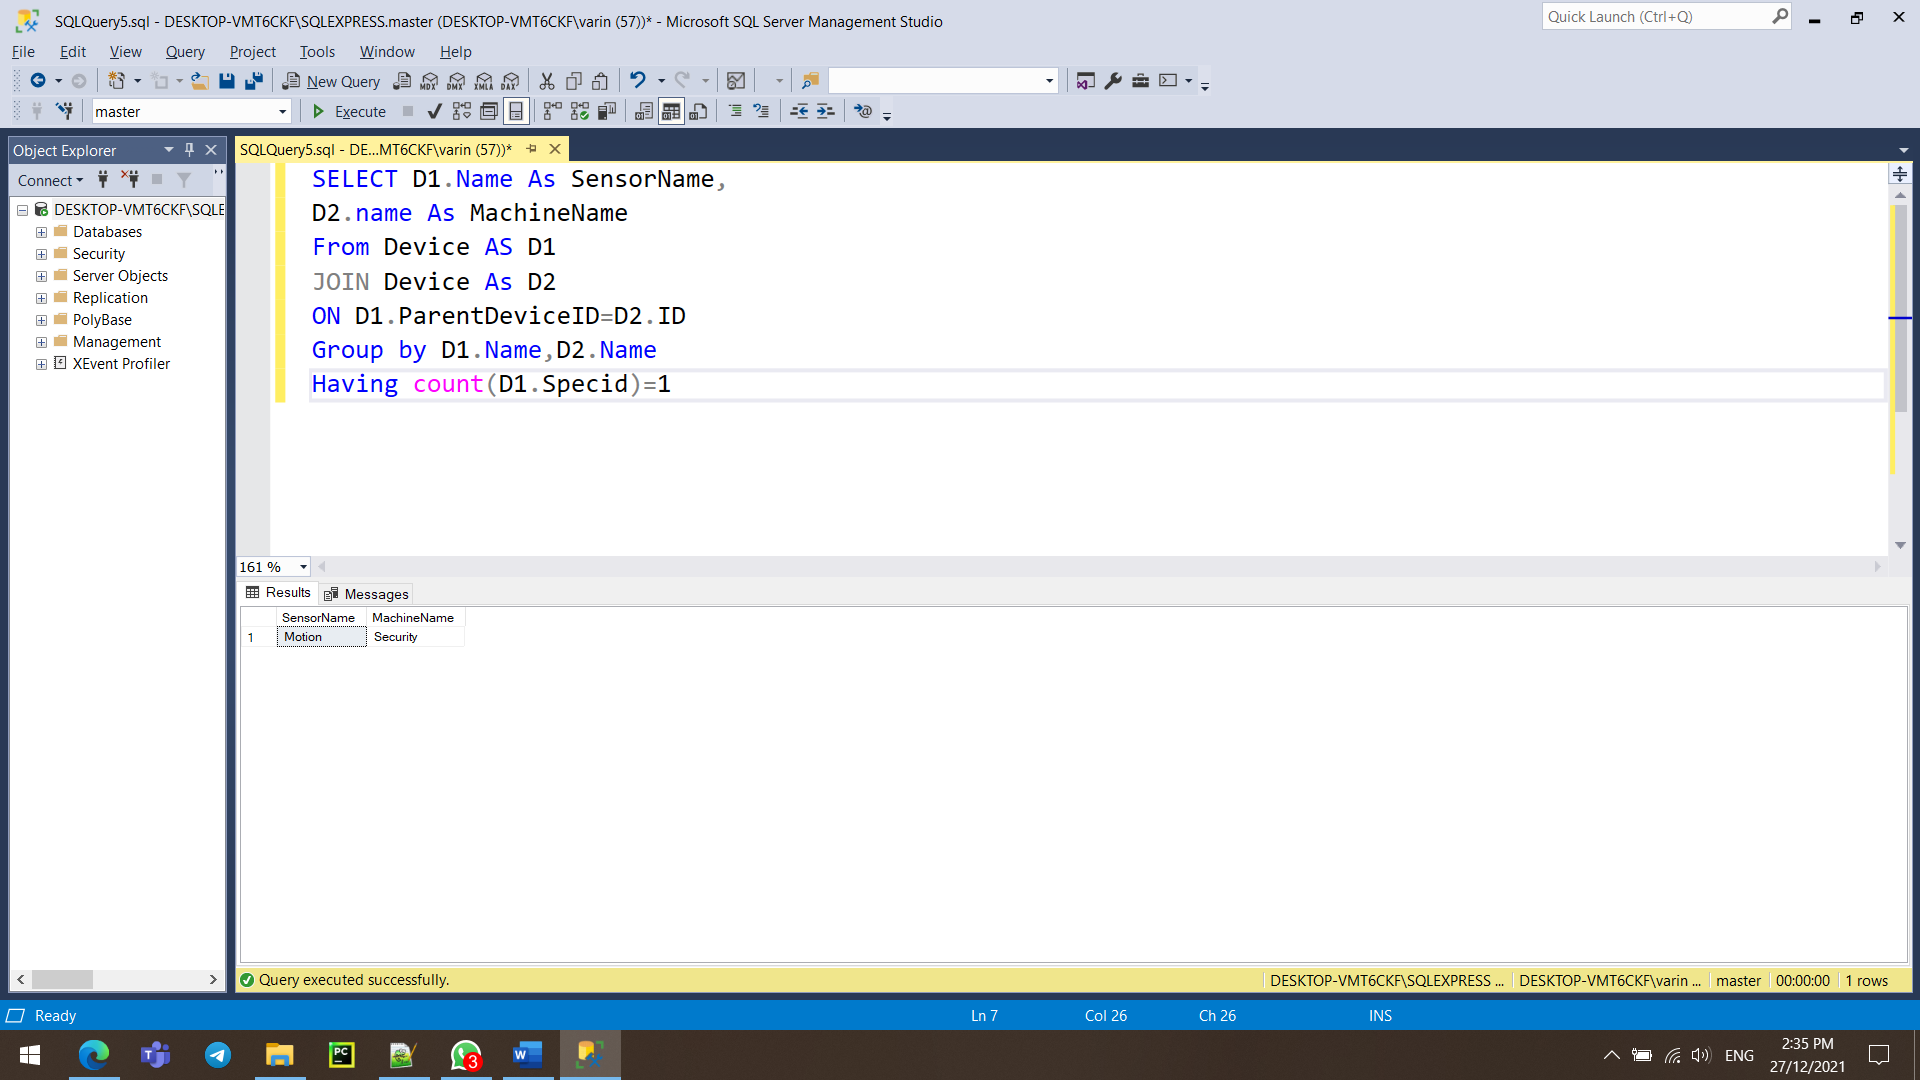The width and height of the screenshot is (1920, 1080).
Task: Open Microsoft Edge from taskbar
Action: (94, 1055)
